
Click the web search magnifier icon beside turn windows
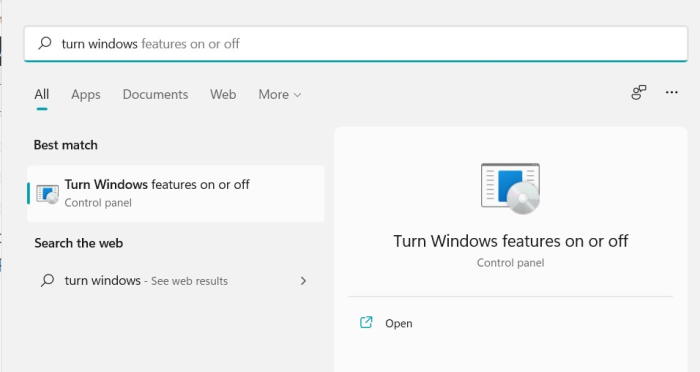(47, 280)
